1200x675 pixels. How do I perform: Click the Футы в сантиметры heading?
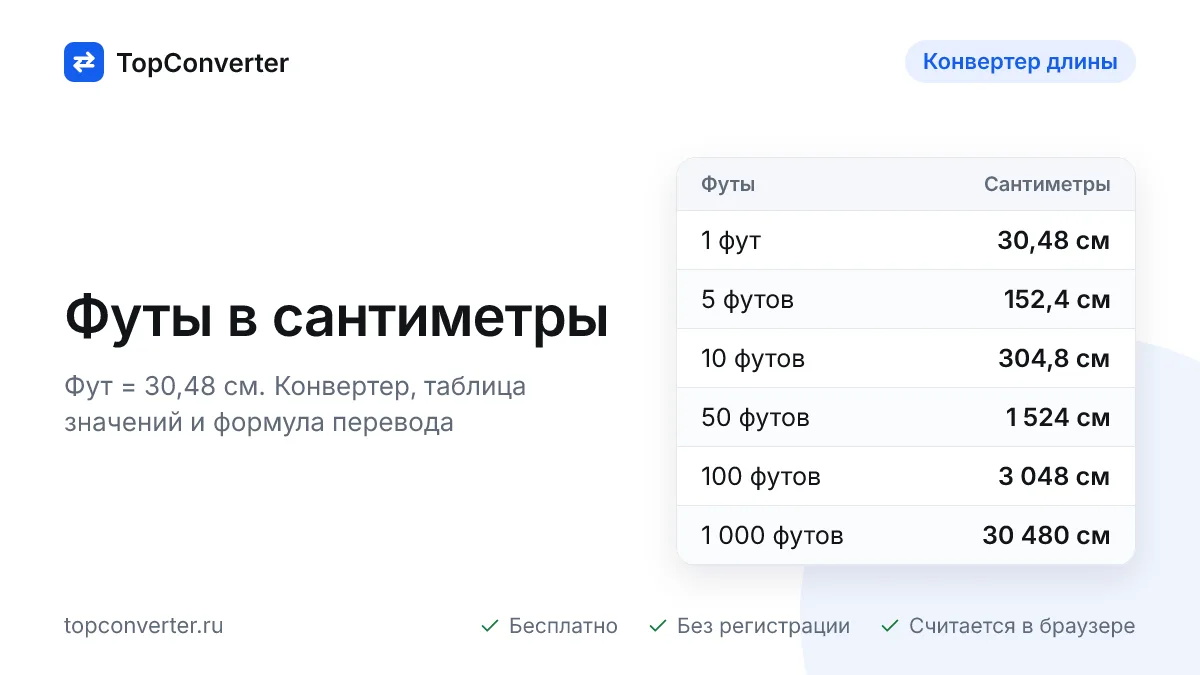(x=336, y=318)
